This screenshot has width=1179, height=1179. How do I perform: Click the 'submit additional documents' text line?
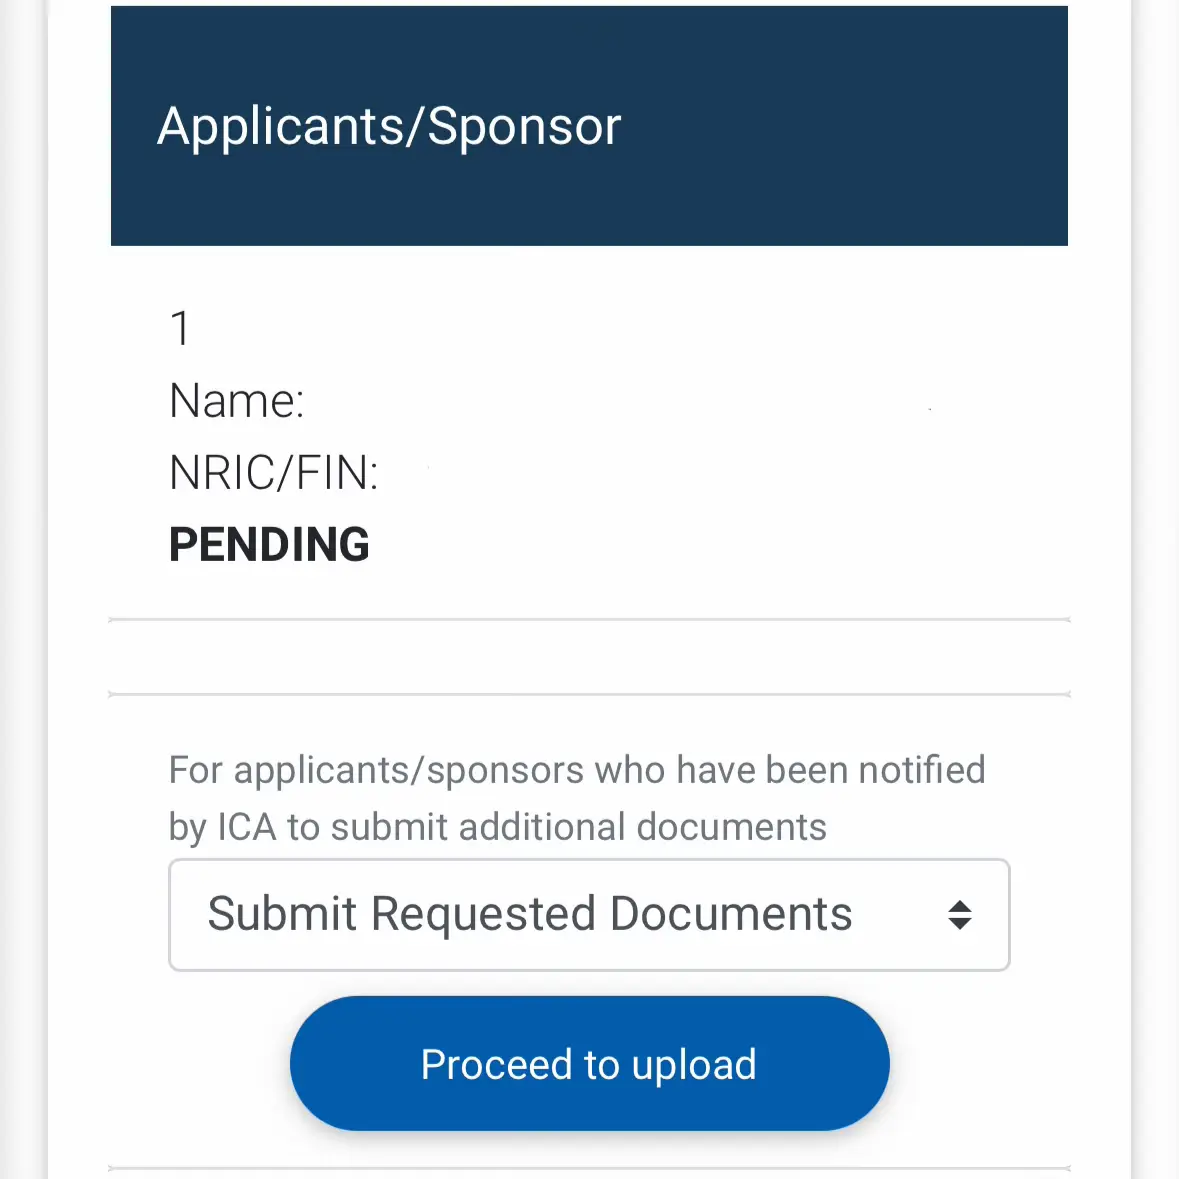coord(498,827)
